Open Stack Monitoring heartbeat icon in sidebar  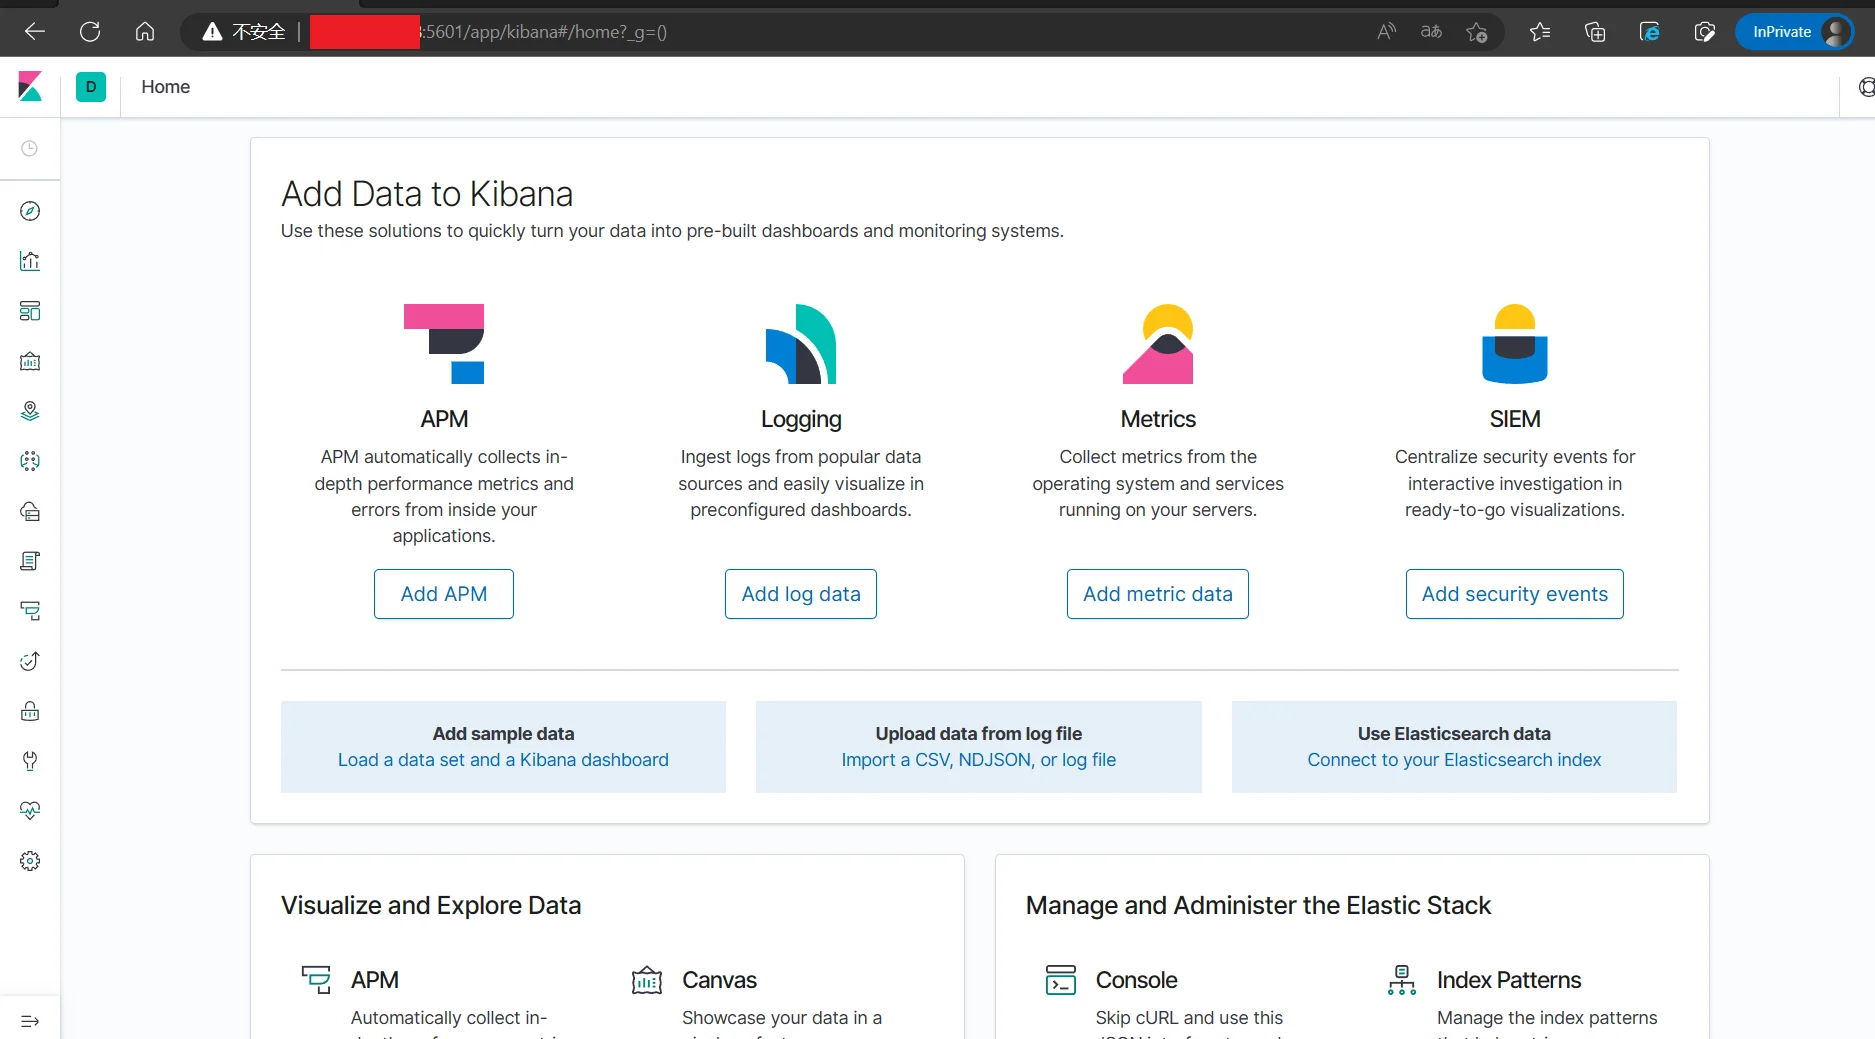(x=30, y=811)
